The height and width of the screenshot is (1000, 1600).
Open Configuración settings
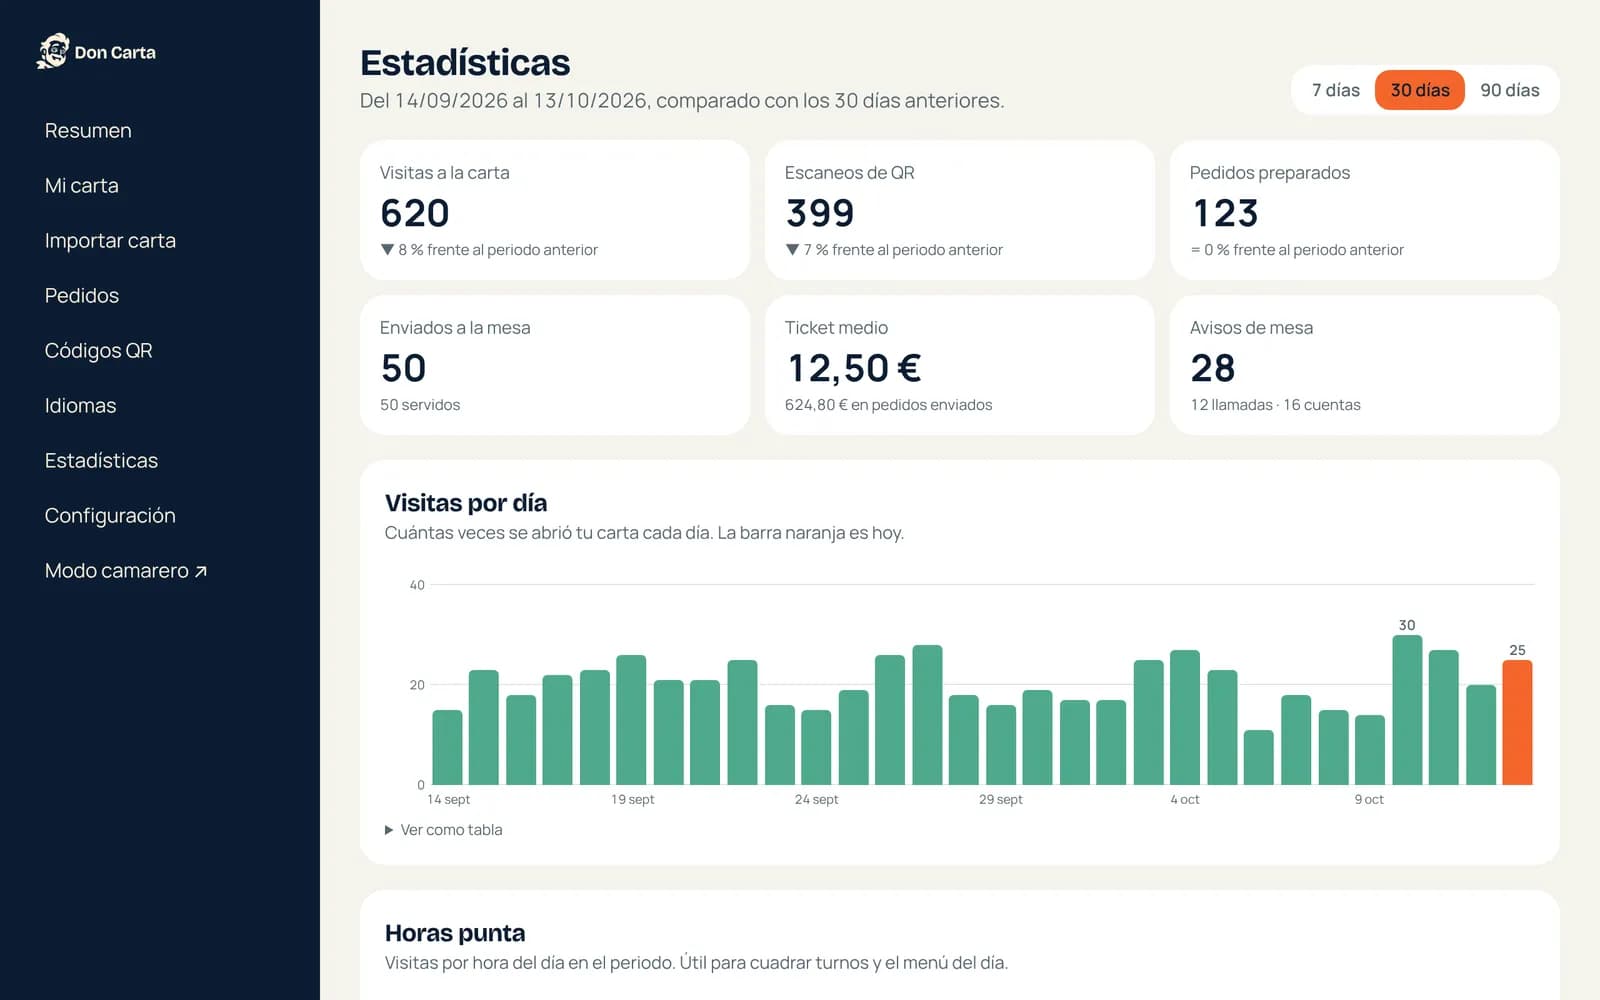pos(110,516)
